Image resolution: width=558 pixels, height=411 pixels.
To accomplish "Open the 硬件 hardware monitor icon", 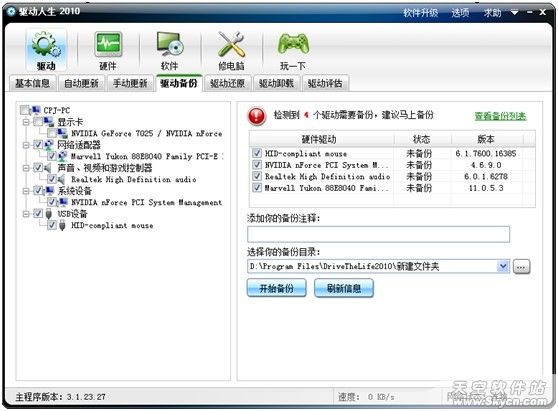I will (108, 44).
